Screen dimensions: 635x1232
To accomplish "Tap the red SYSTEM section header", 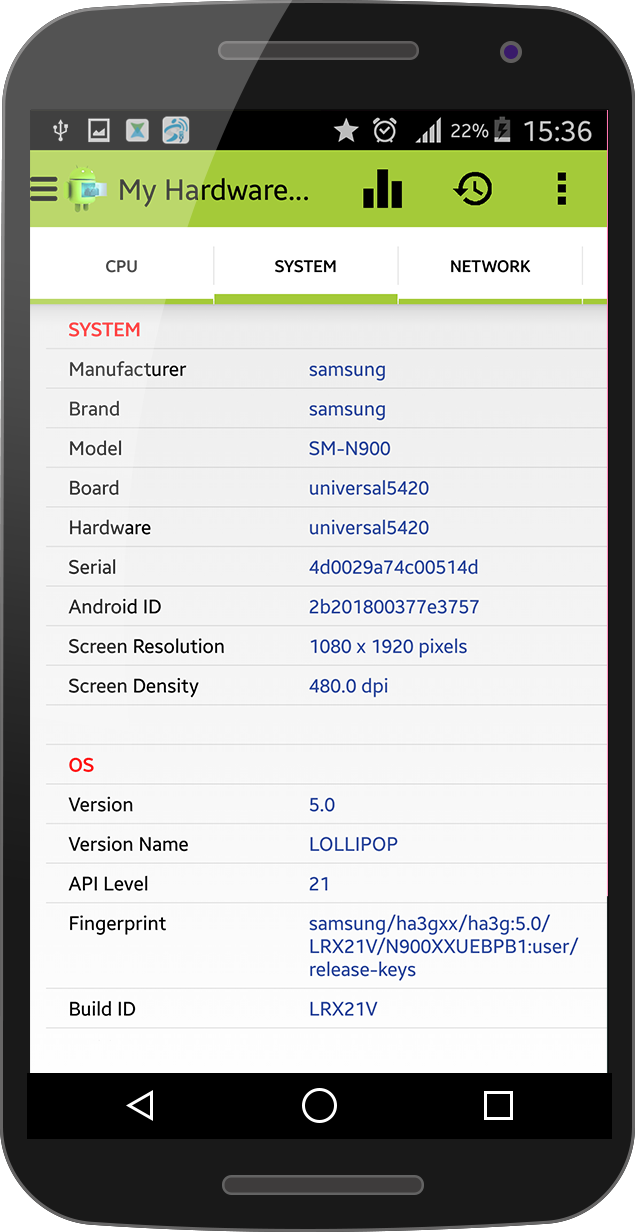I will [x=104, y=329].
